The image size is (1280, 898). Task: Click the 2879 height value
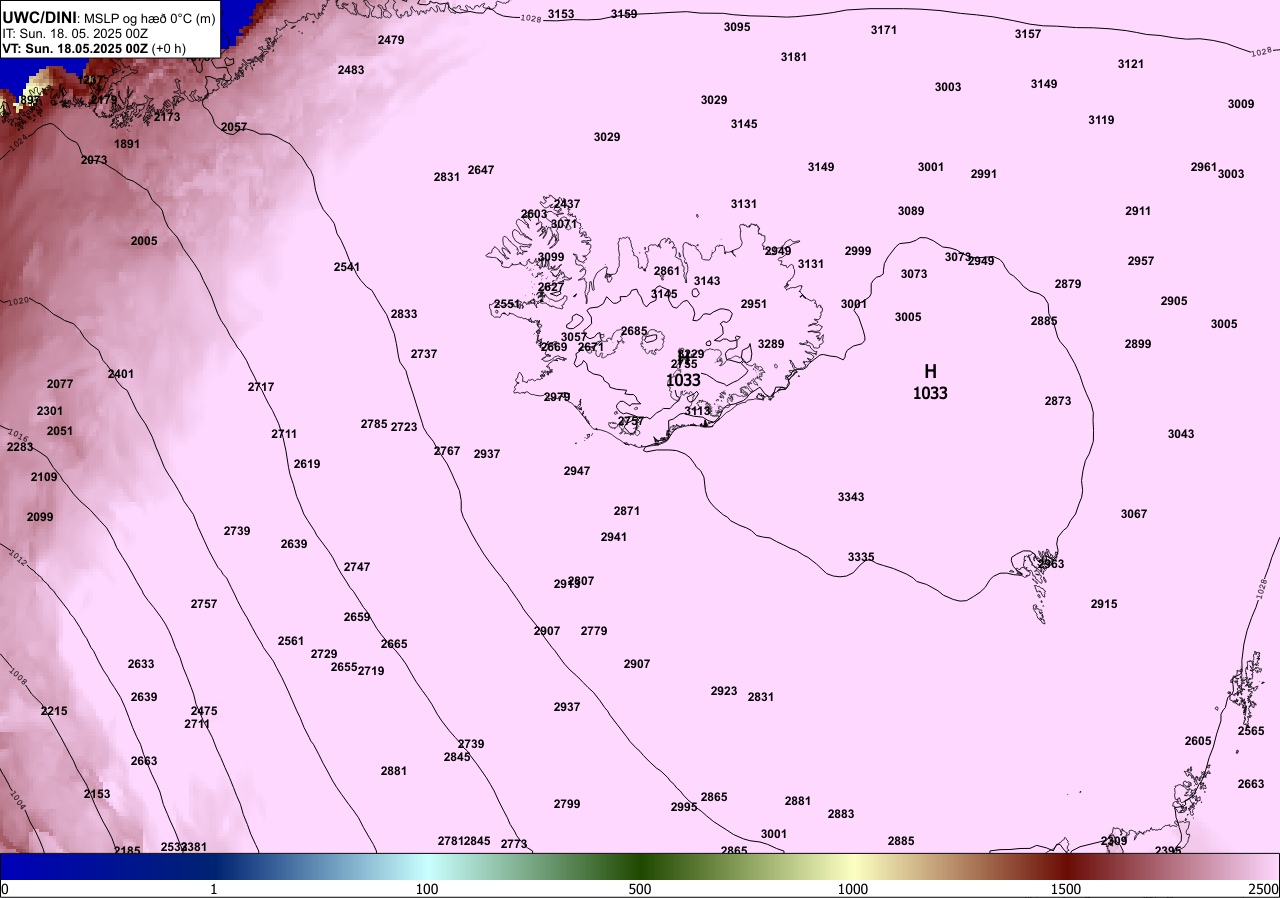pos(1068,284)
